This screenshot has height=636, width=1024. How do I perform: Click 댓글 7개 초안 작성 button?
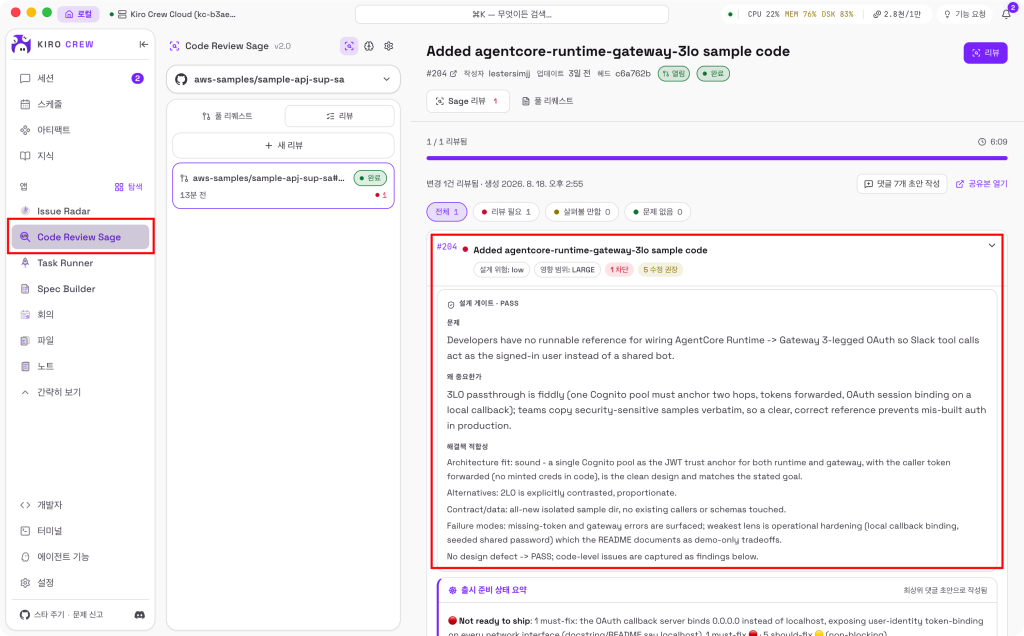[902, 184]
